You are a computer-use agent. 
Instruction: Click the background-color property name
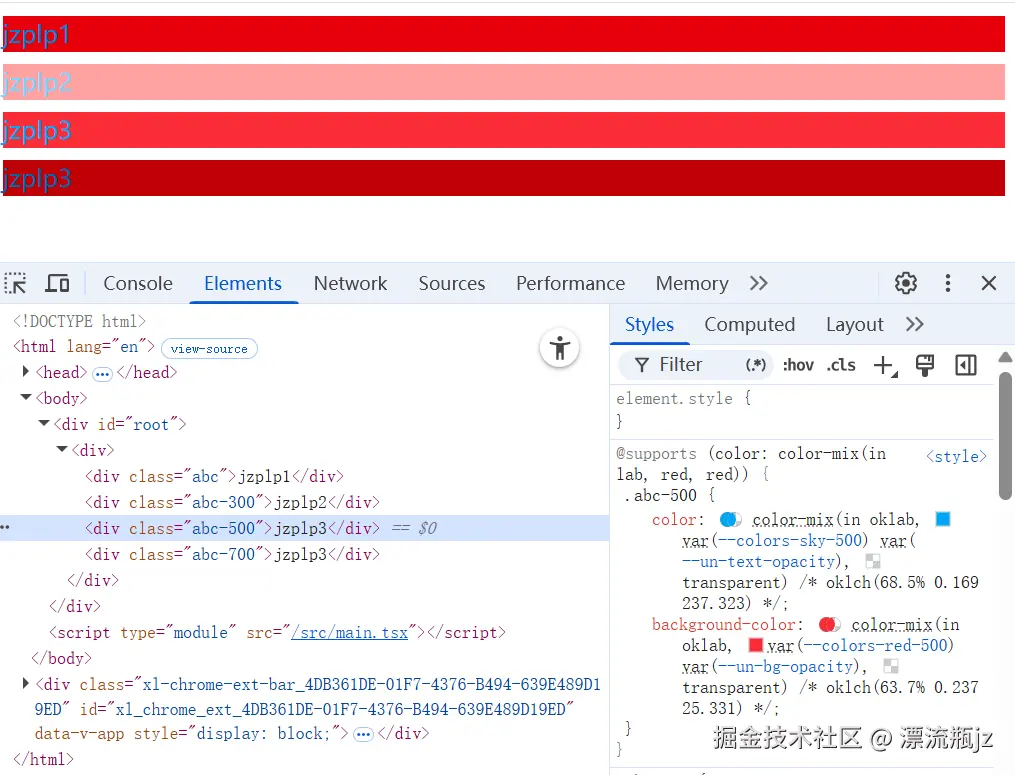[x=723, y=625]
